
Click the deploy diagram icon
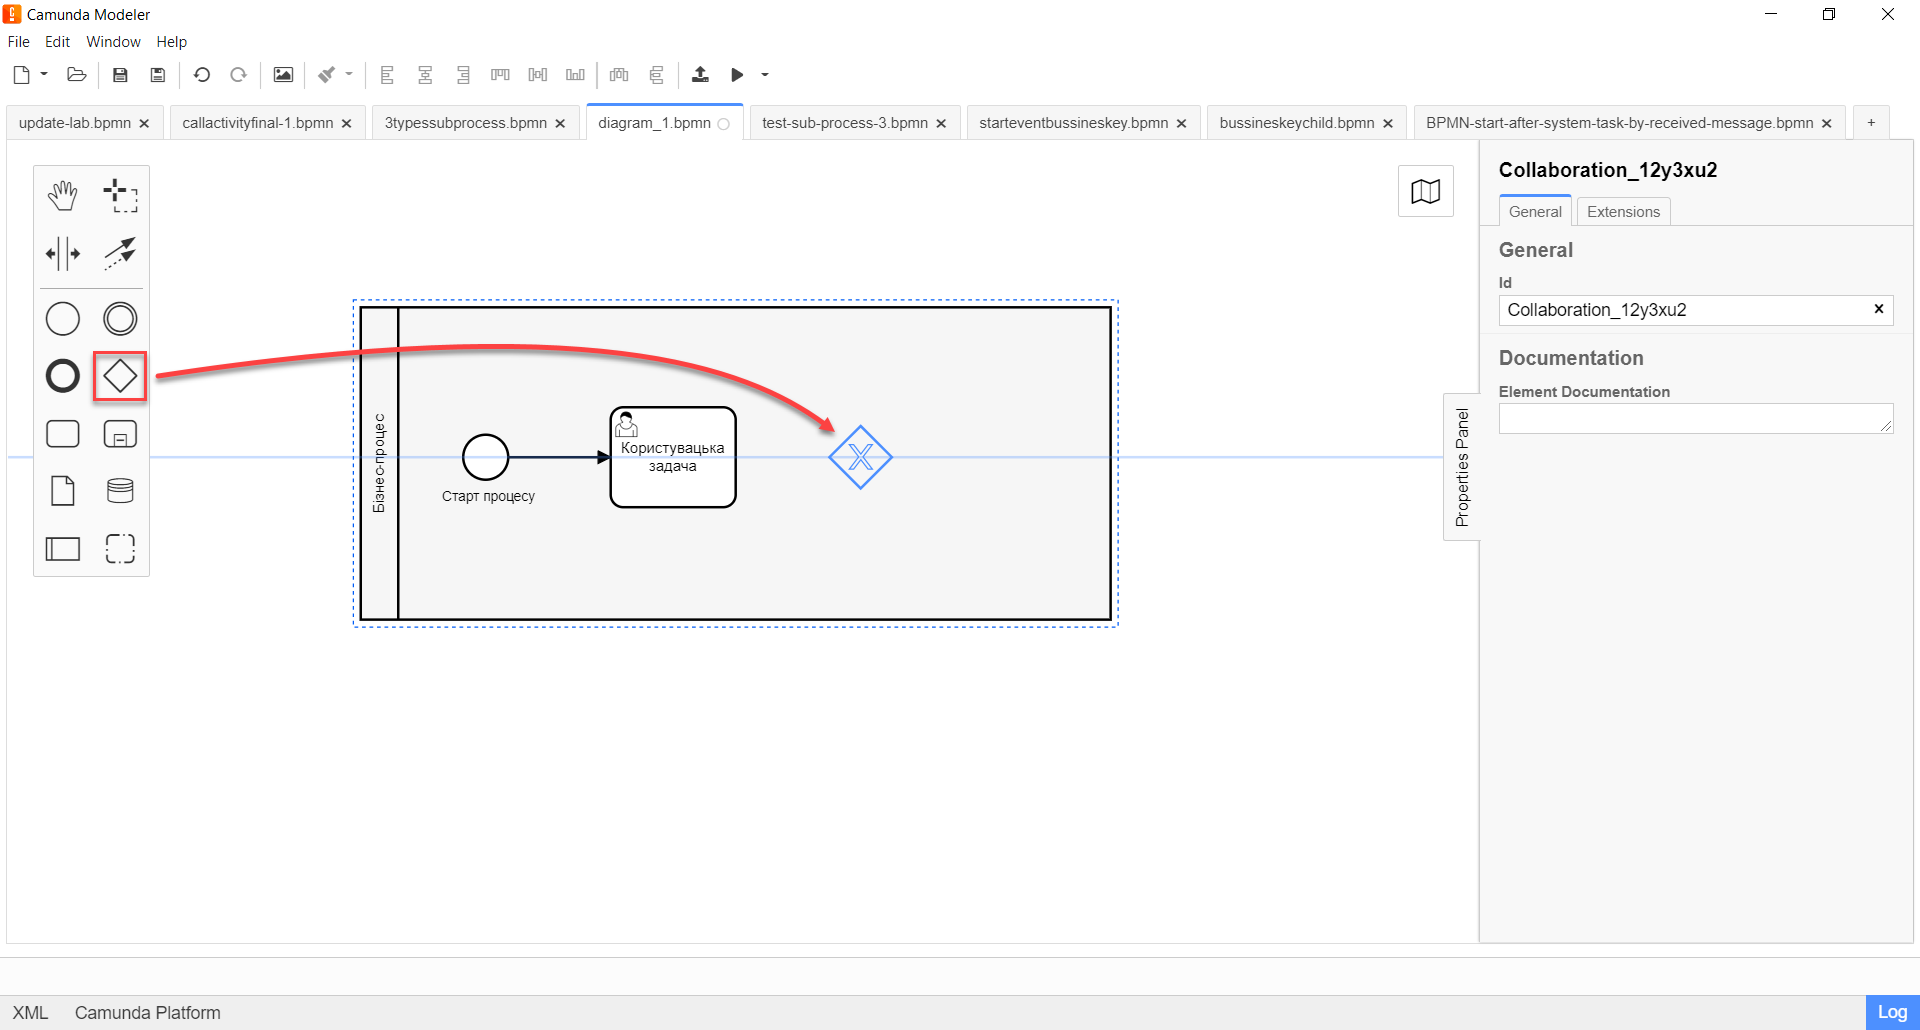pyautogui.click(x=700, y=75)
